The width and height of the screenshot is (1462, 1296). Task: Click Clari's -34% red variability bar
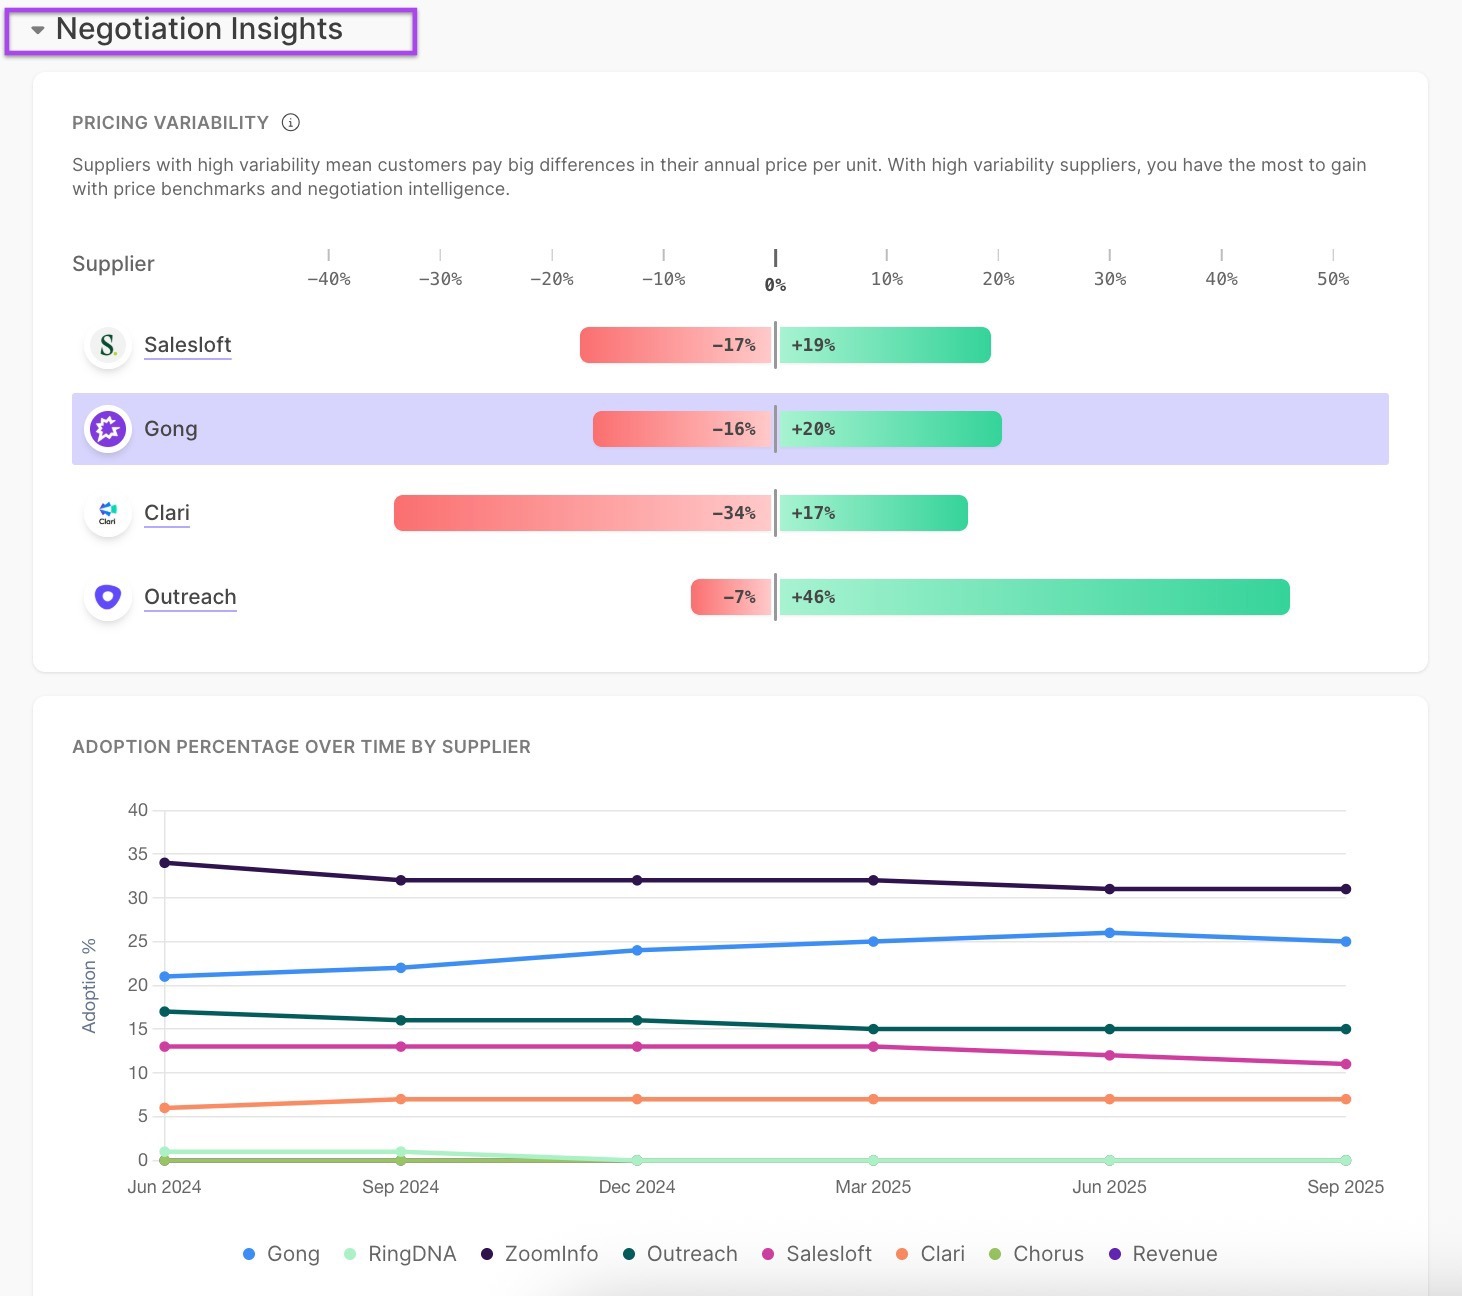click(583, 513)
